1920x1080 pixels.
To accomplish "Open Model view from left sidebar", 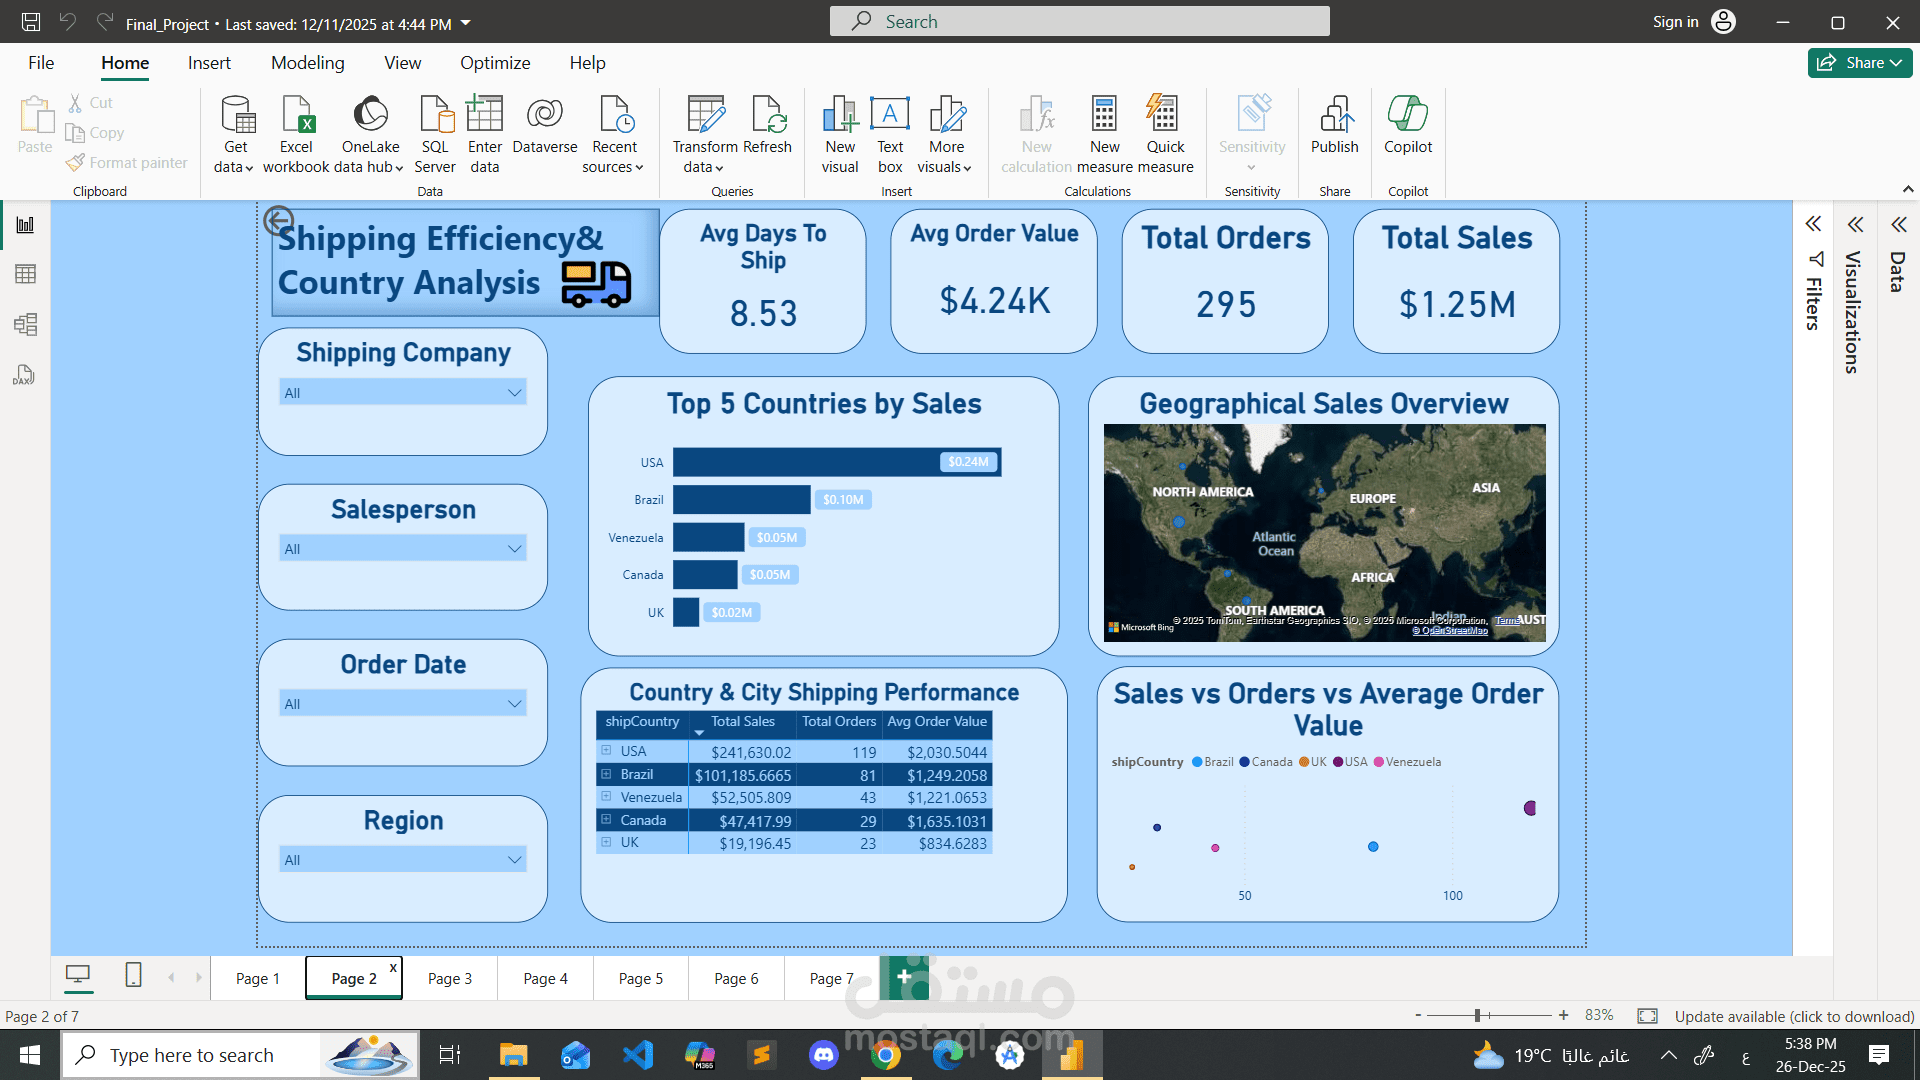I will click(x=25, y=324).
